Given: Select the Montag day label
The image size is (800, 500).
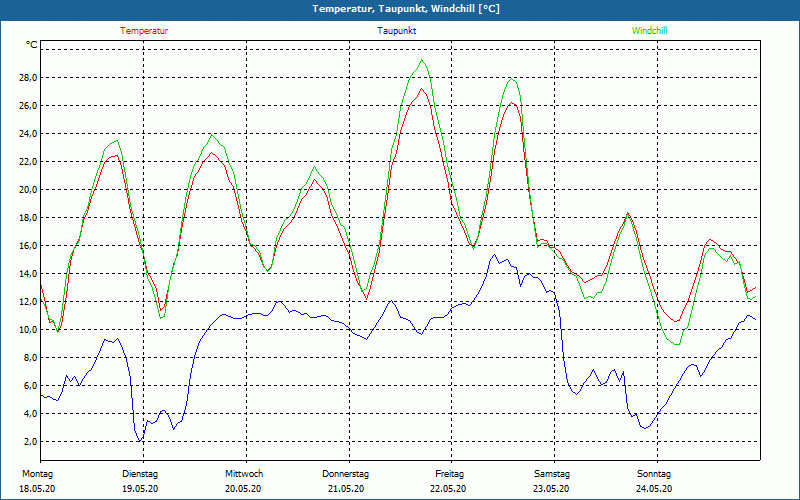Looking at the screenshot, I should coord(37,474).
